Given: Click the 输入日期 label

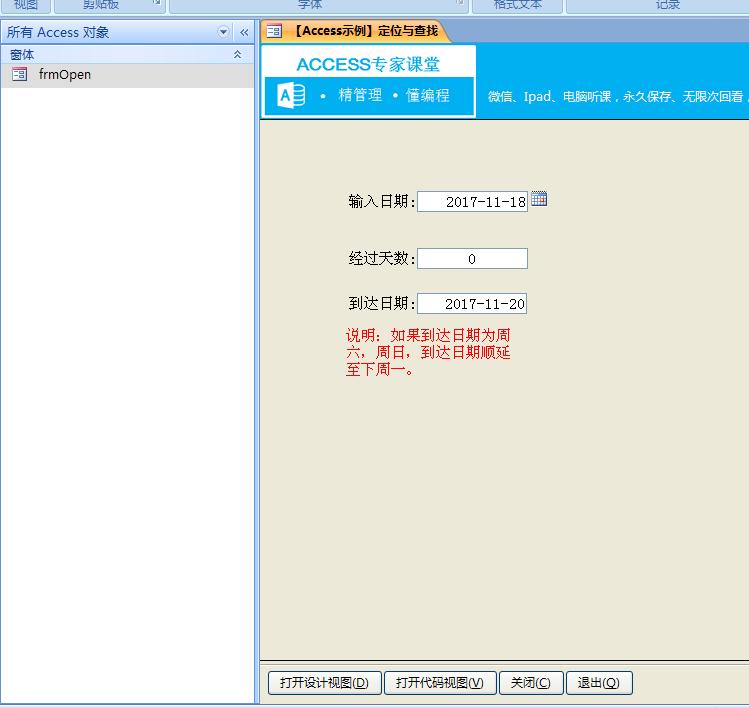Looking at the screenshot, I should point(381,201).
